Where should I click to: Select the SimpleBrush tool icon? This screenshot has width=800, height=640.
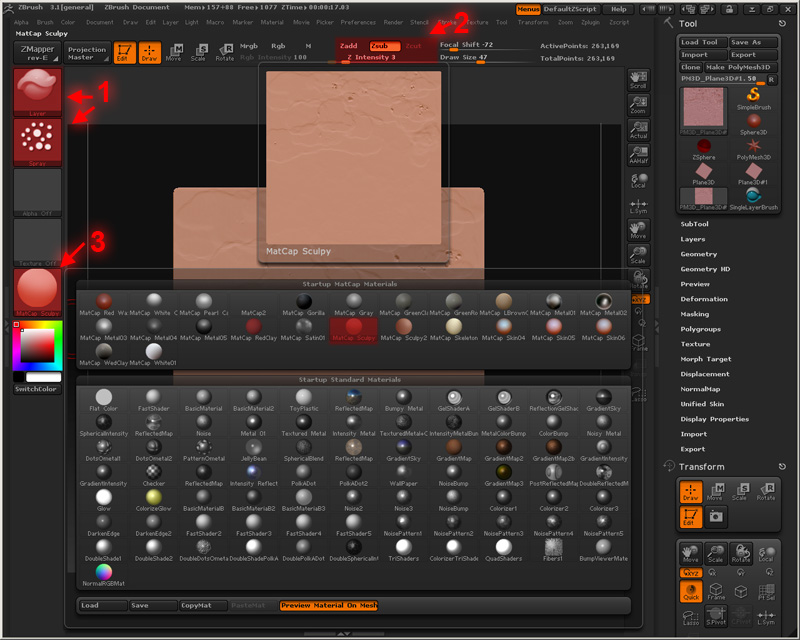(754, 99)
